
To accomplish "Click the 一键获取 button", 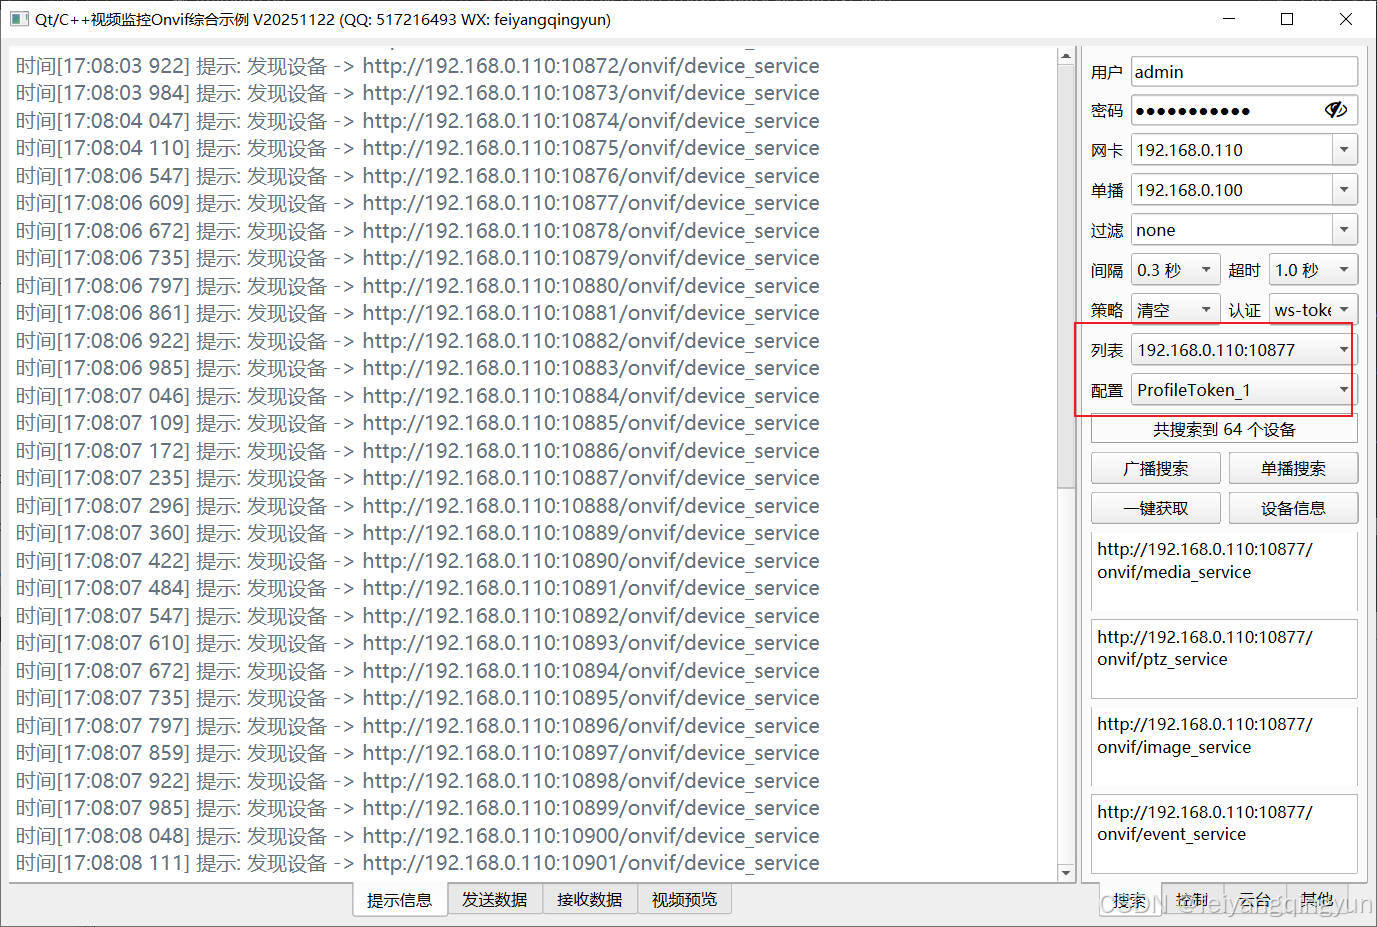I will [x=1155, y=508].
